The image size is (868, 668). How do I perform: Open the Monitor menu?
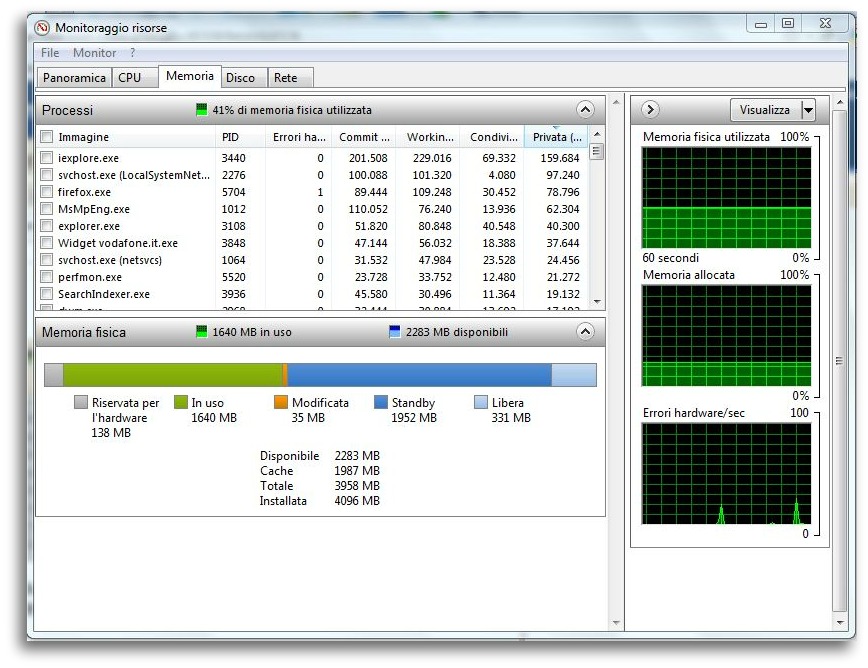95,52
